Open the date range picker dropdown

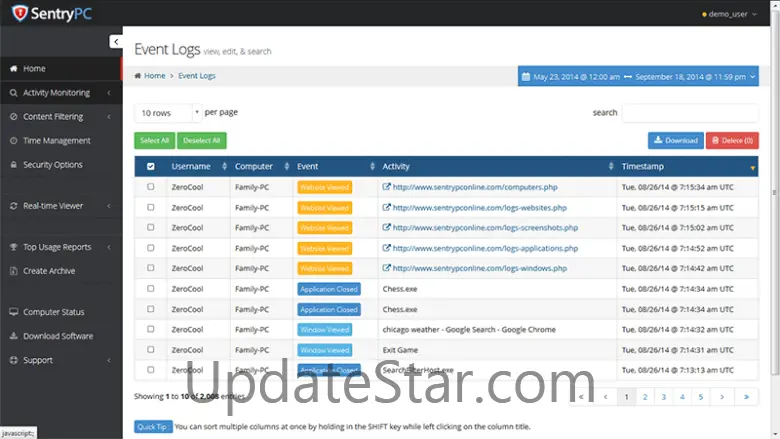638,77
